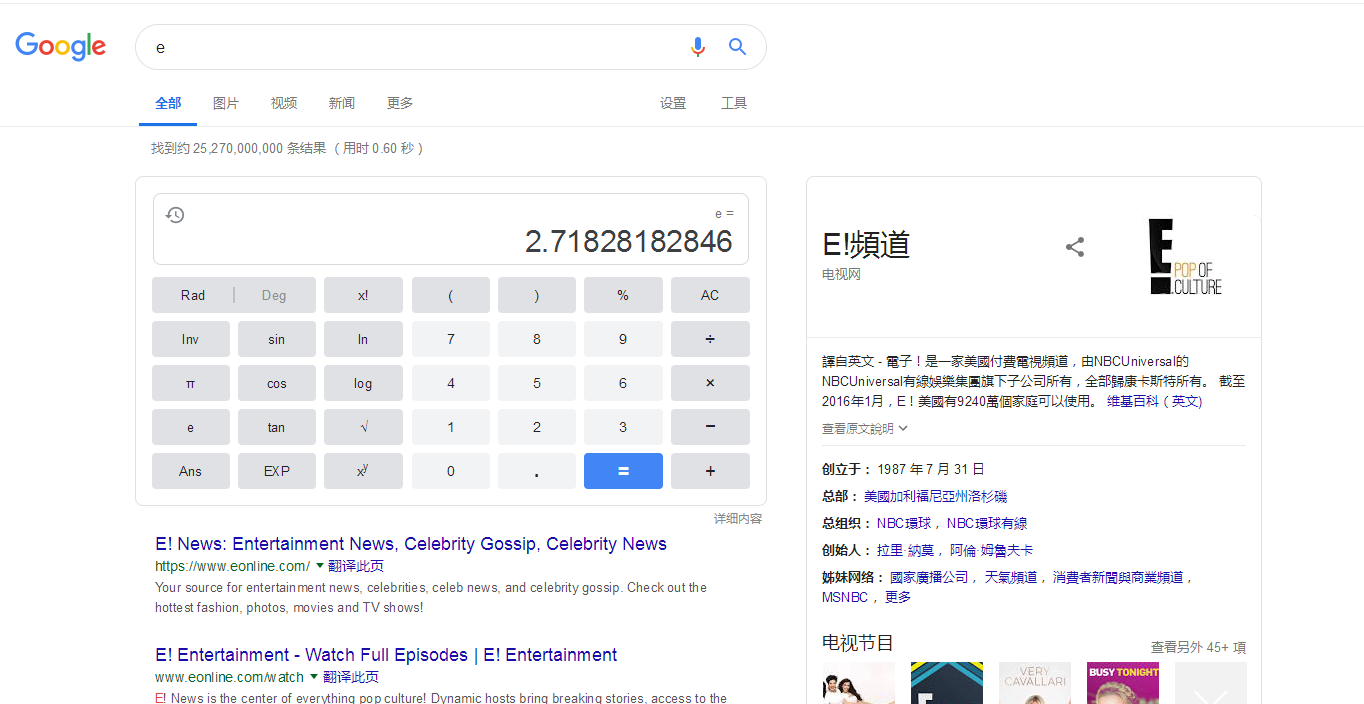
Task: Click the log function key
Action: coord(363,383)
